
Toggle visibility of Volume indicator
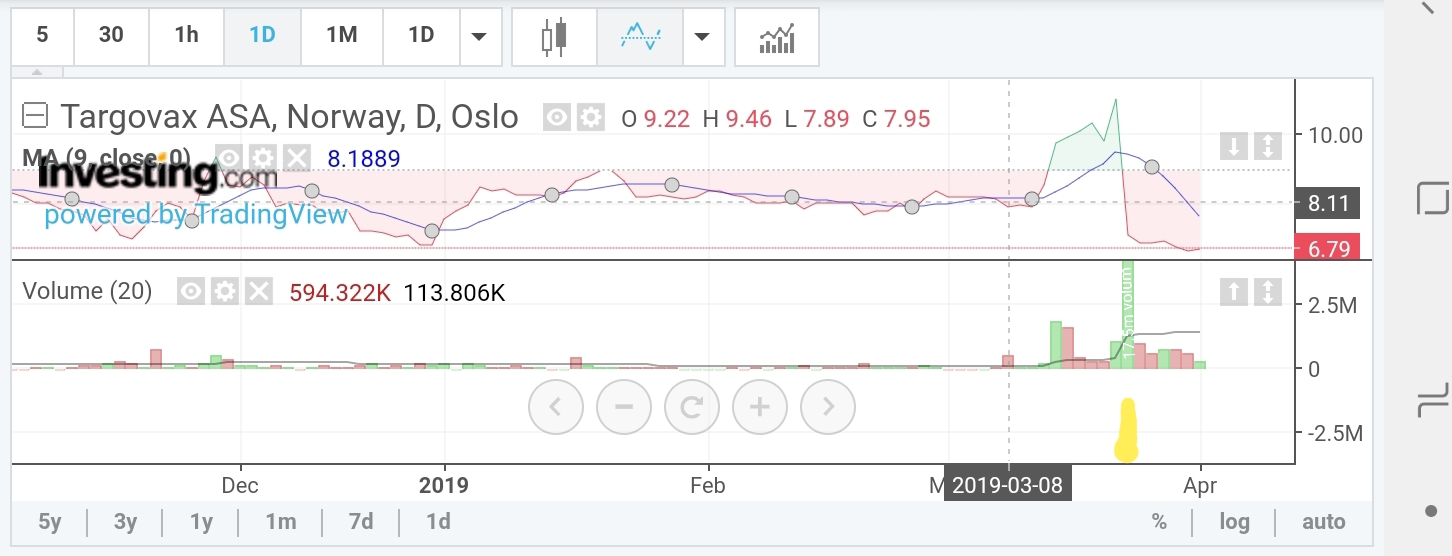tap(192, 292)
